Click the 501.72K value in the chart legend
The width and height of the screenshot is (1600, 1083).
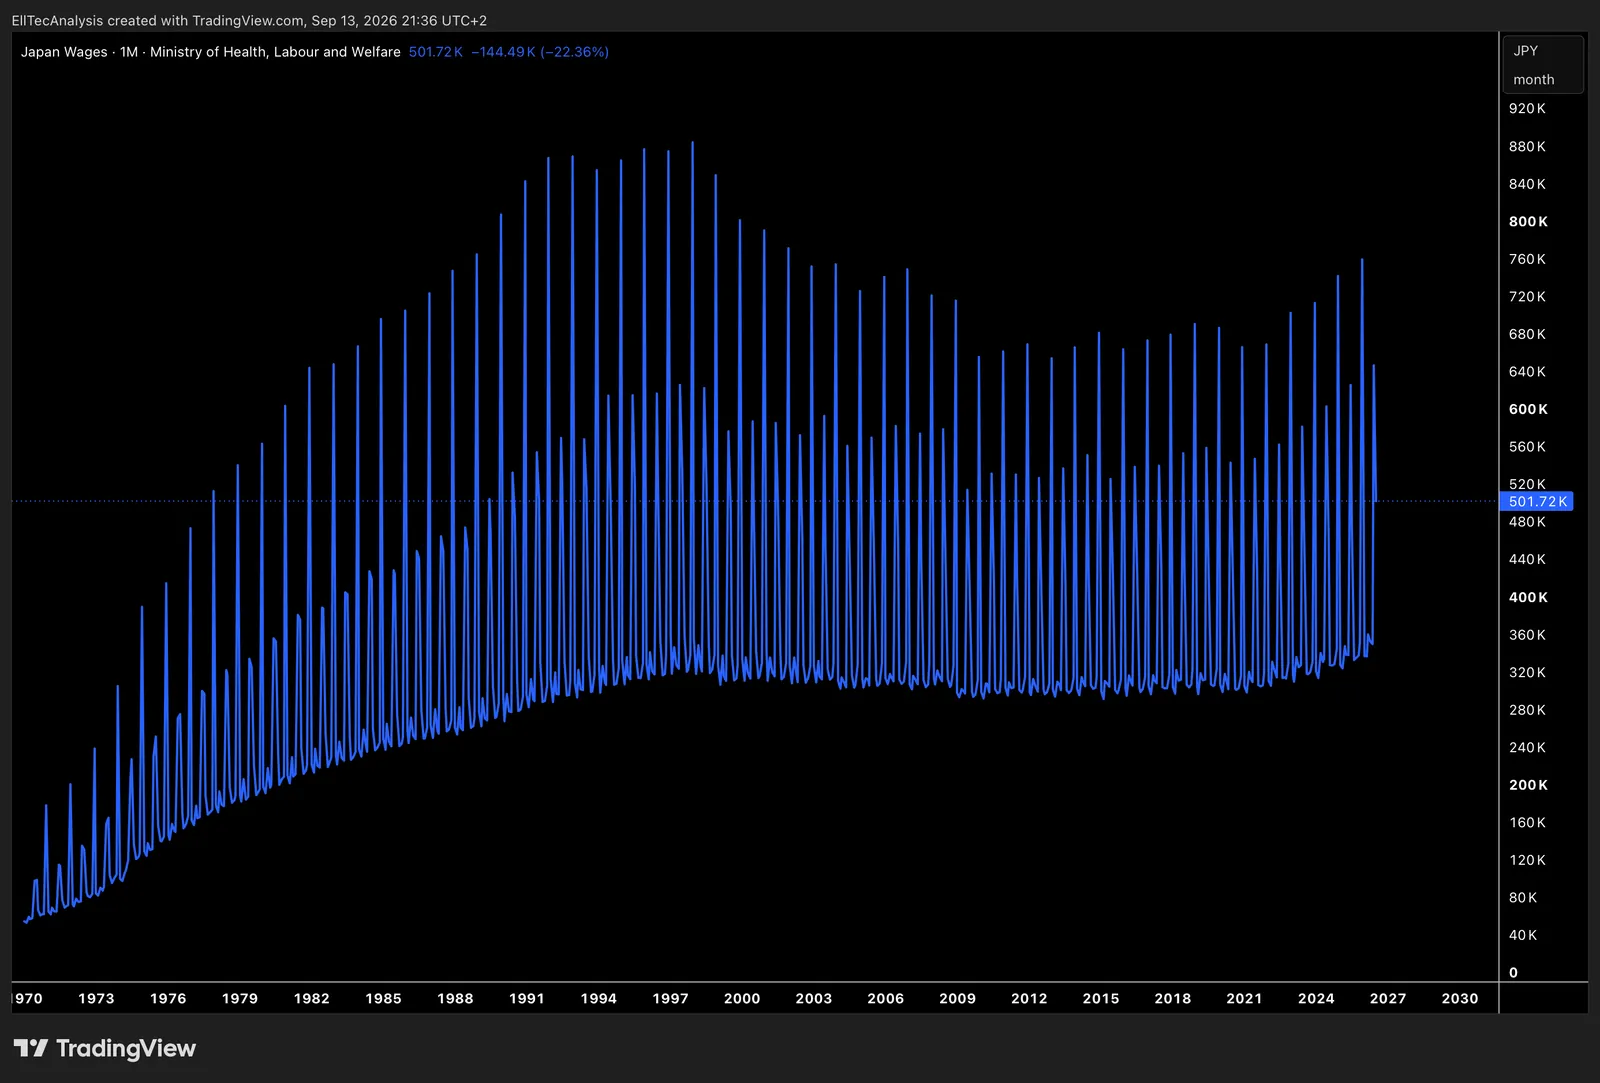pos(435,52)
